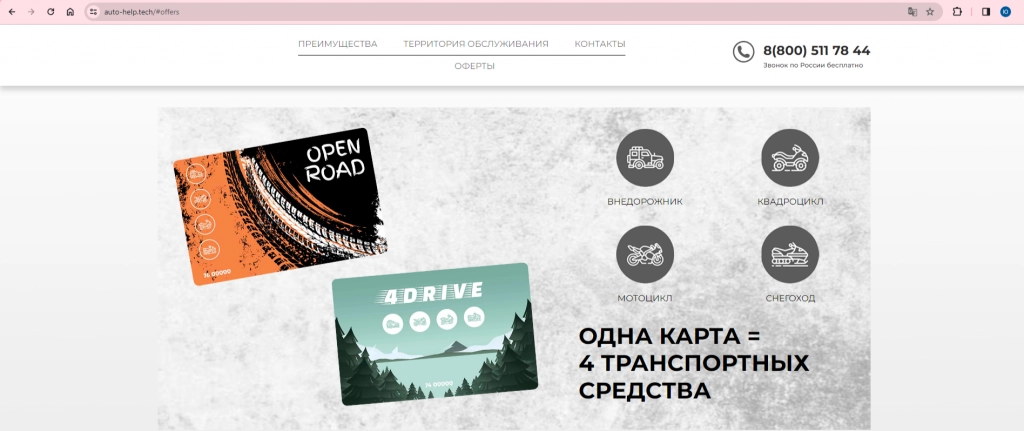Image resolution: width=1024 pixels, height=431 pixels.
Task: Click the phone handset icon
Action: tap(743, 52)
